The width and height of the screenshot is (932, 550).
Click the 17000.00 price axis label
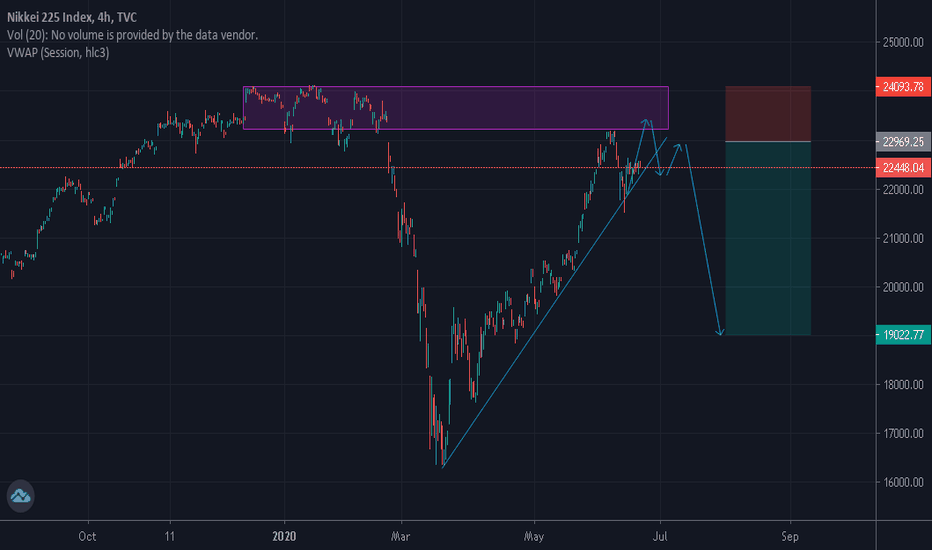pyautogui.click(x=903, y=433)
